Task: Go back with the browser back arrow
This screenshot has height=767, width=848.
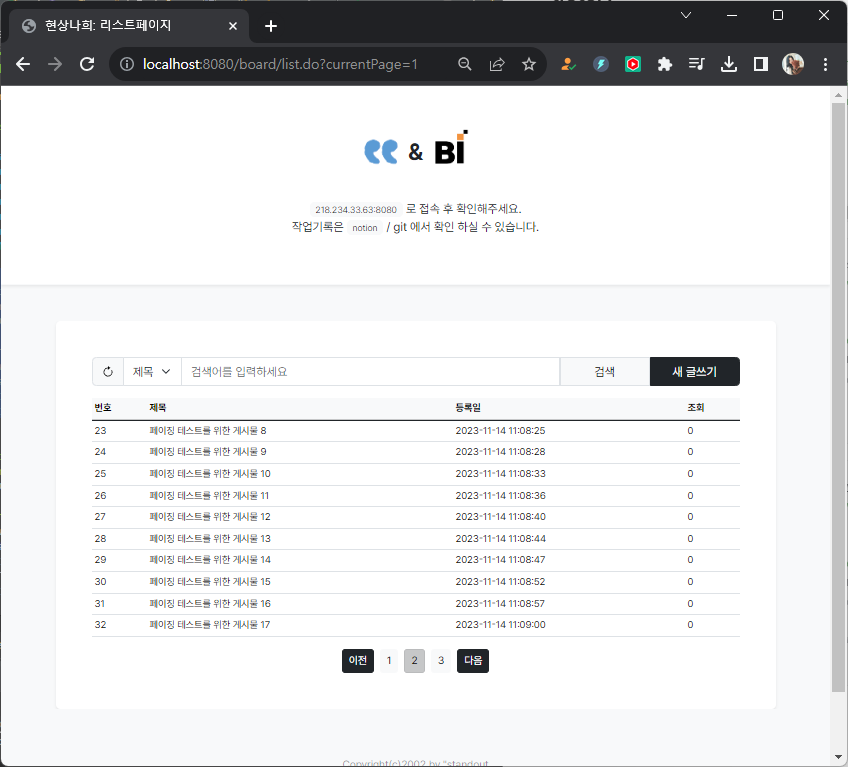Action: click(x=23, y=64)
